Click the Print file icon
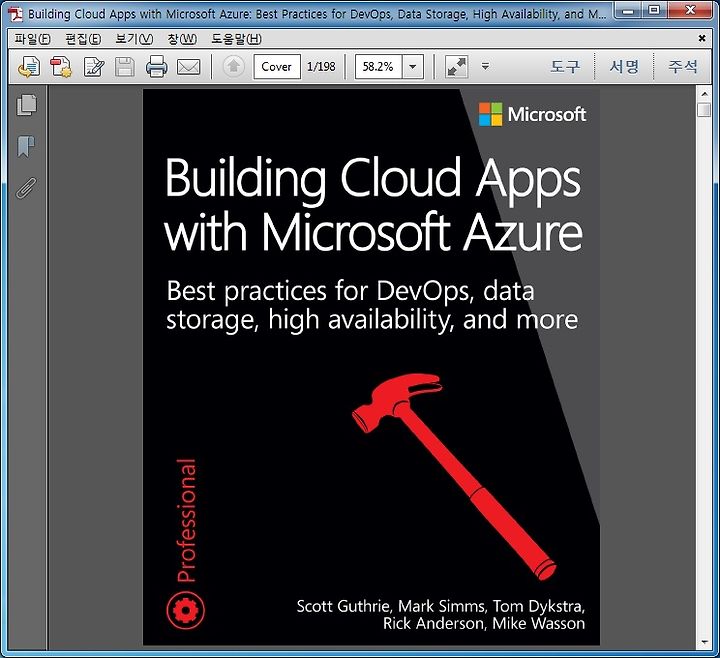 pos(157,67)
